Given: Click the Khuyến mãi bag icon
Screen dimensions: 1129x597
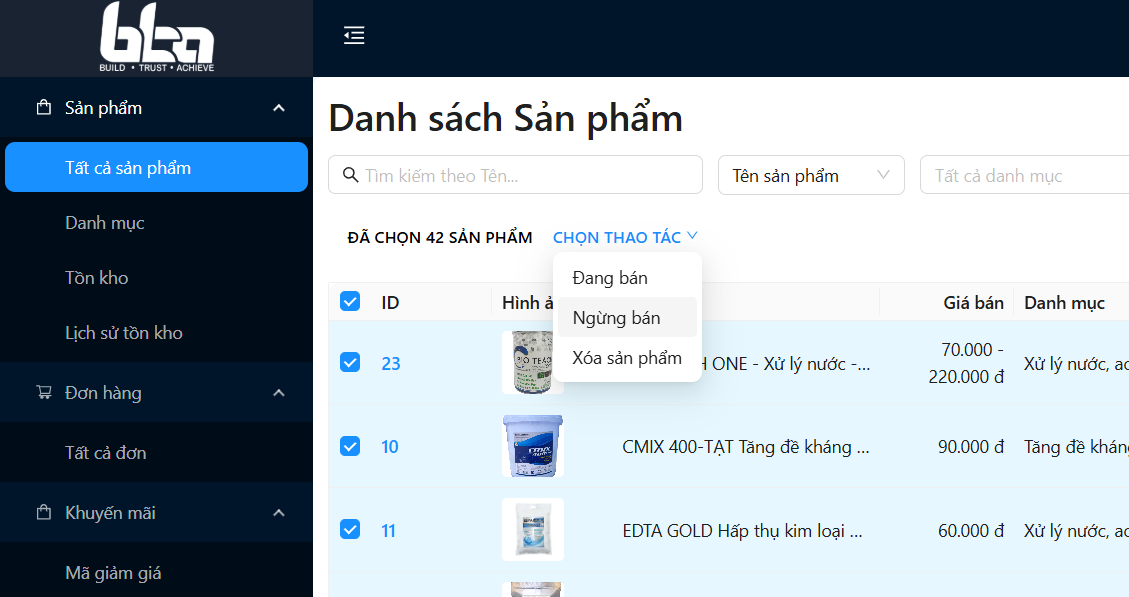Looking at the screenshot, I should click(x=44, y=513).
